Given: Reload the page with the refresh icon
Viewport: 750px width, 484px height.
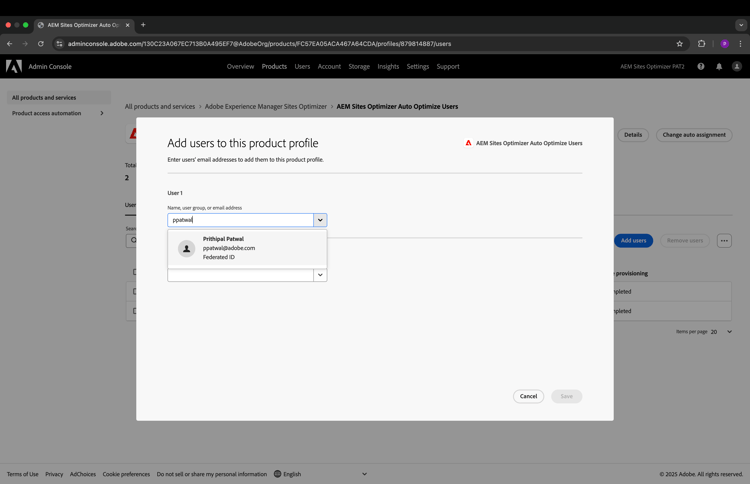Looking at the screenshot, I should 41,44.
